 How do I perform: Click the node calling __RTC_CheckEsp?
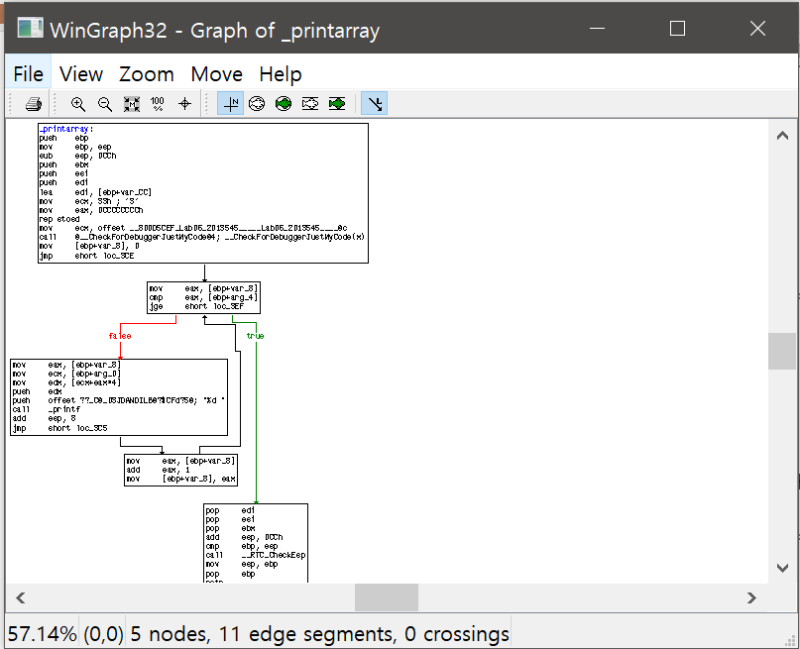256,543
